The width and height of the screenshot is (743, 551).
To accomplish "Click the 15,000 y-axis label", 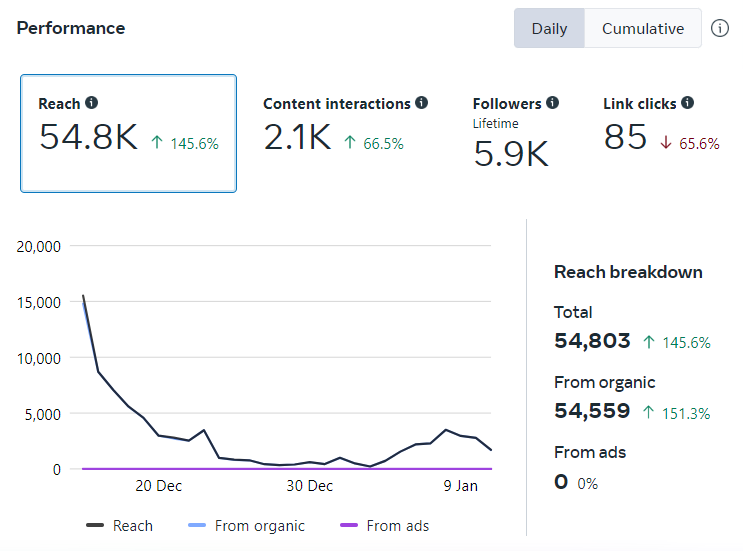I will (38, 303).
